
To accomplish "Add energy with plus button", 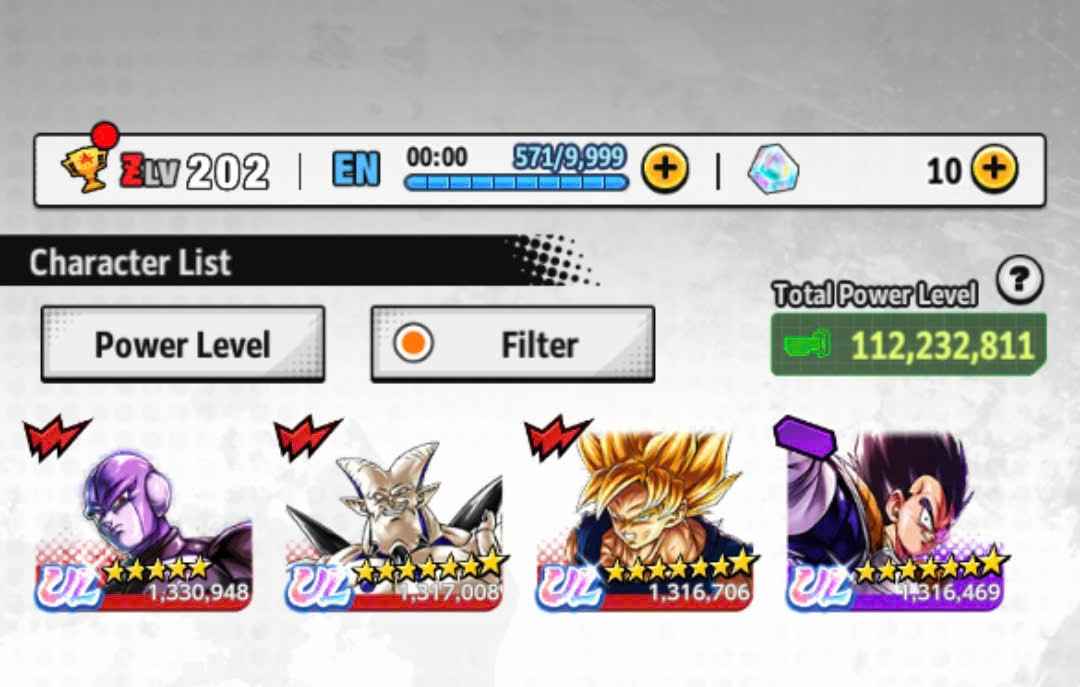I will (665, 170).
